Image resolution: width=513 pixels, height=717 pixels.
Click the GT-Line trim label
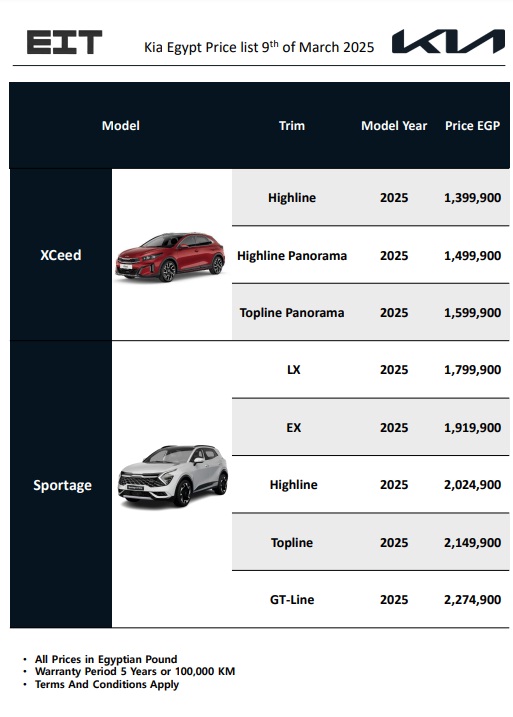coord(292,599)
